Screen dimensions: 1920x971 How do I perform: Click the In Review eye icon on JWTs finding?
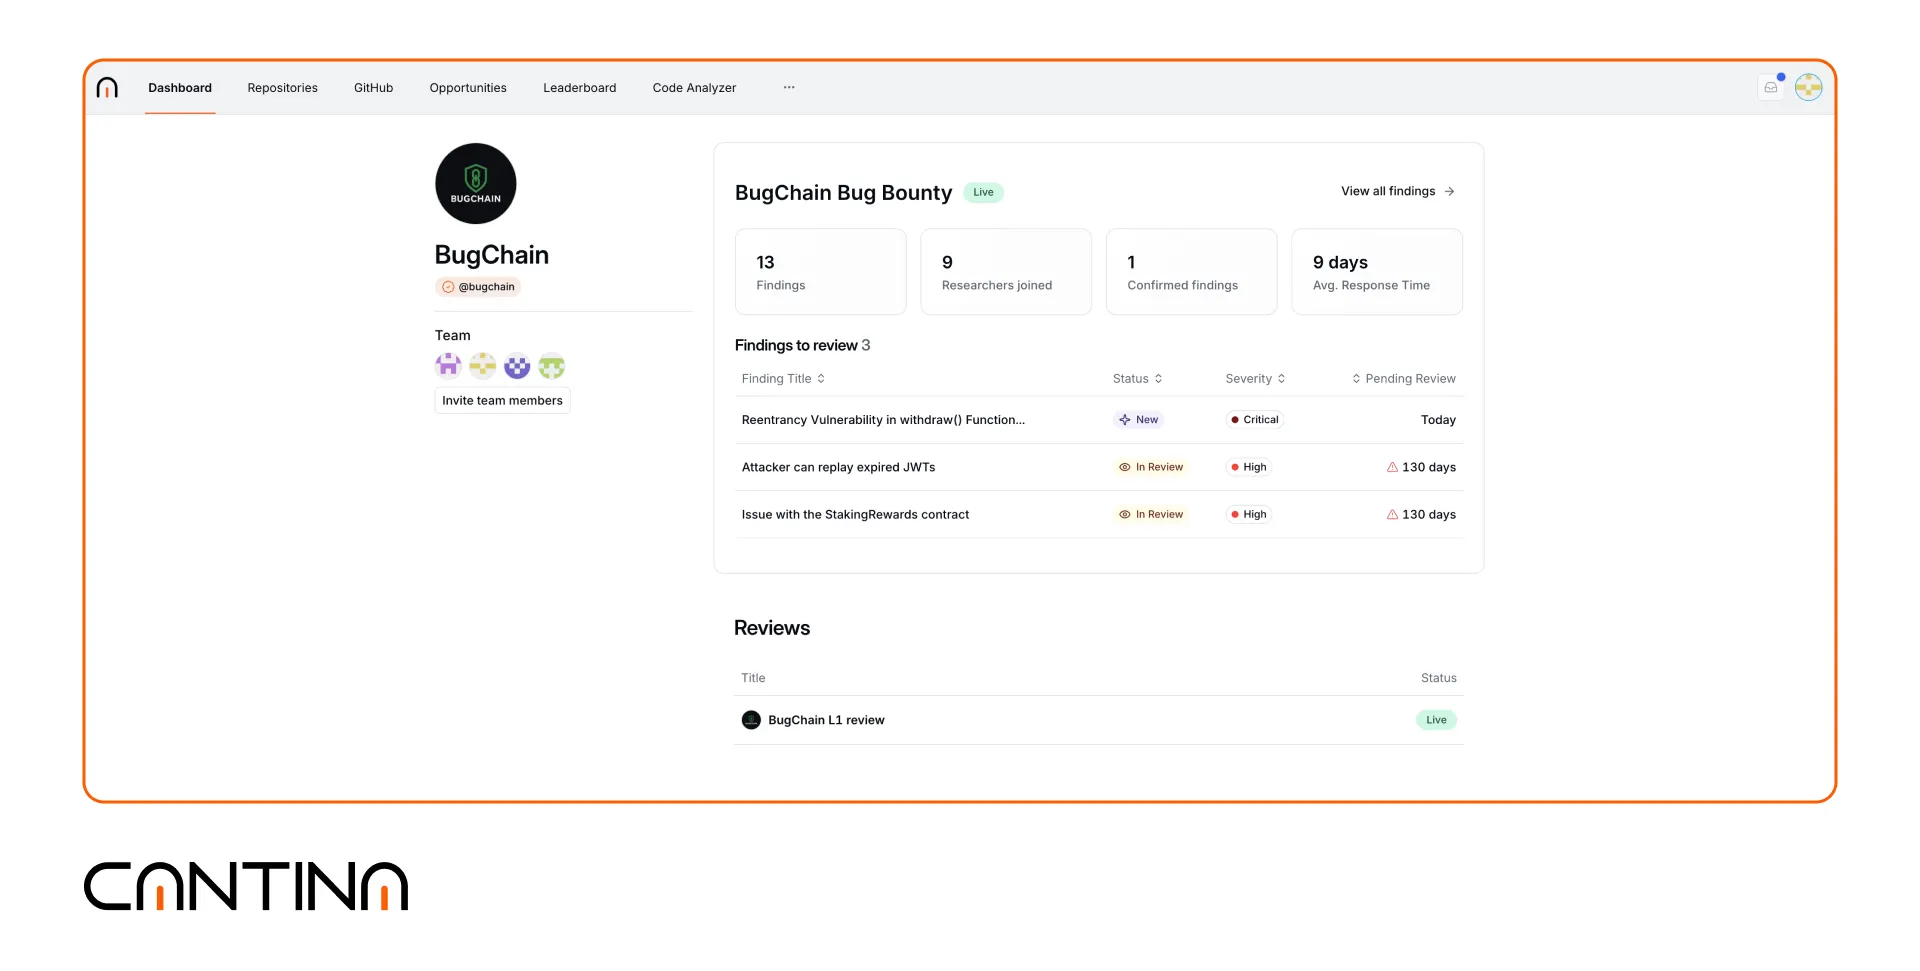coord(1124,467)
